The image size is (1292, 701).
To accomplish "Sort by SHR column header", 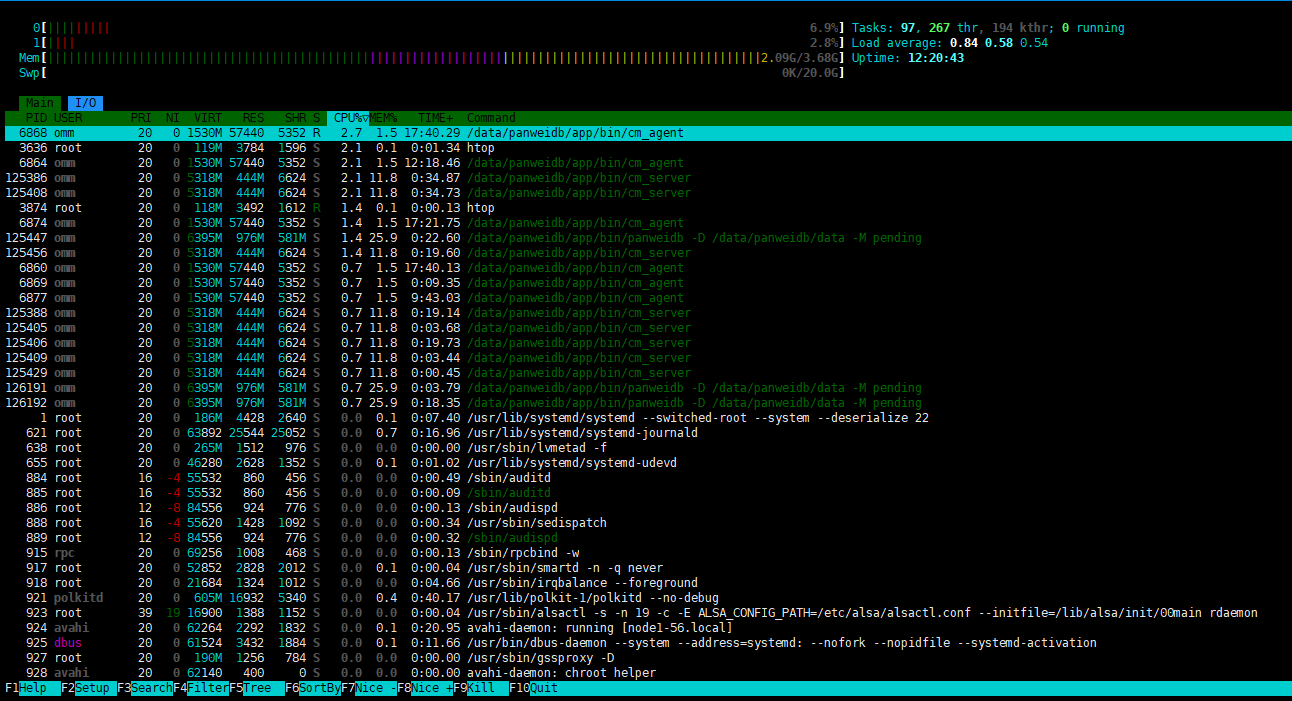I will point(295,118).
